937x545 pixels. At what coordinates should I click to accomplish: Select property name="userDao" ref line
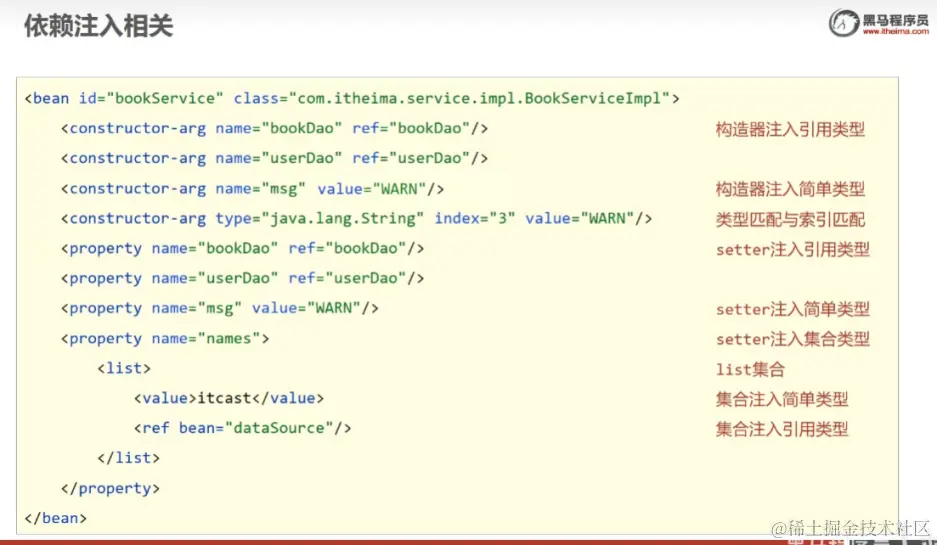(x=242, y=278)
